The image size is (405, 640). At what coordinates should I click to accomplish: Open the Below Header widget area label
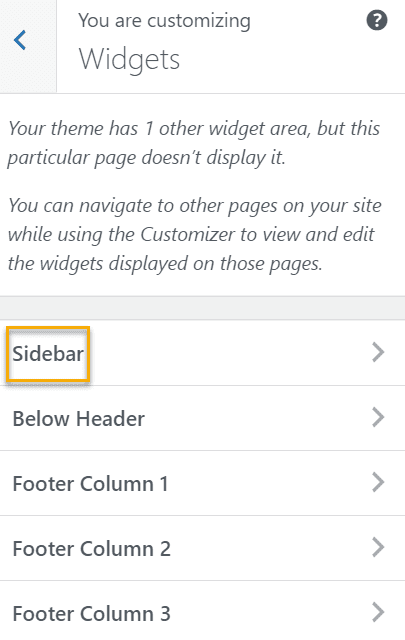(x=79, y=419)
